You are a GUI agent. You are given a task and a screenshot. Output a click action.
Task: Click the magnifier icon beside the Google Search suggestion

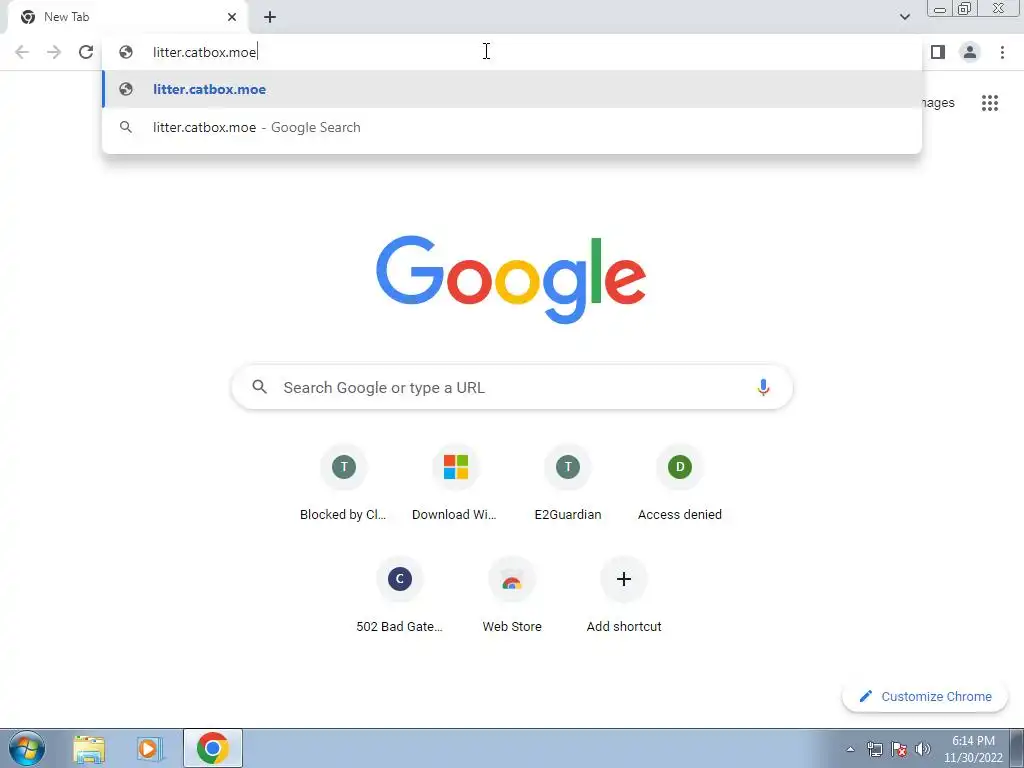pos(126,127)
